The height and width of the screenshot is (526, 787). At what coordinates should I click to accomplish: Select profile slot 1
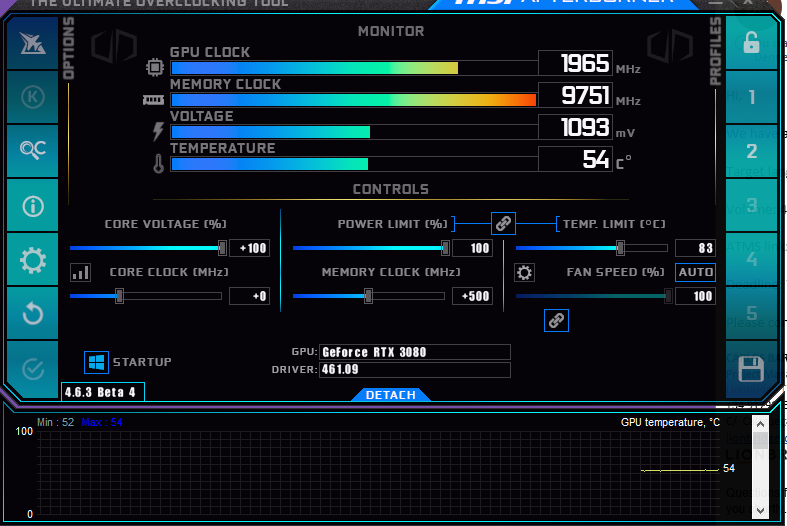click(751, 97)
